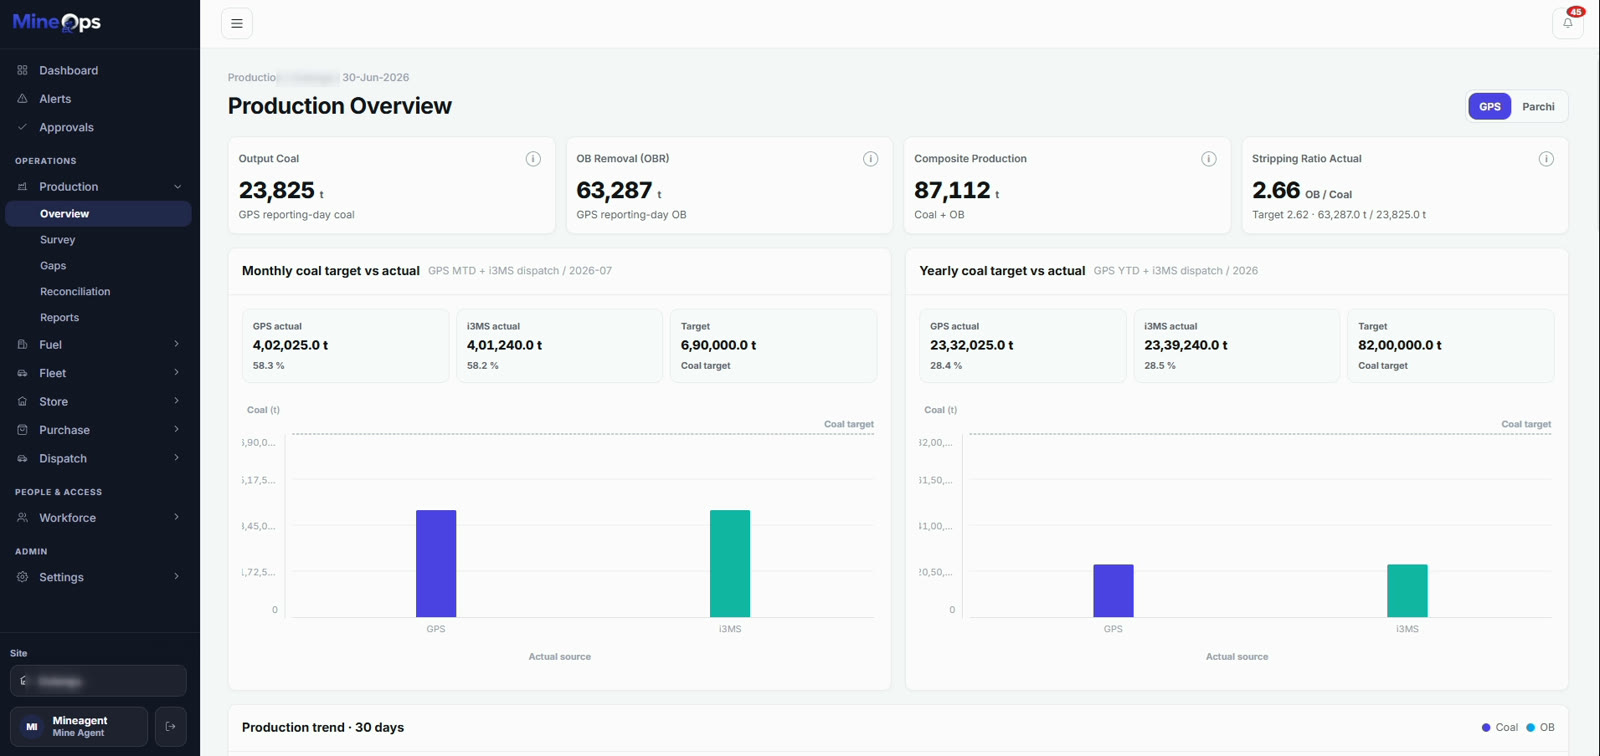Open notifications bell with 45 badge
Image resolution: width=1600 pixels, height=756 pixels.
(1568, 23)
